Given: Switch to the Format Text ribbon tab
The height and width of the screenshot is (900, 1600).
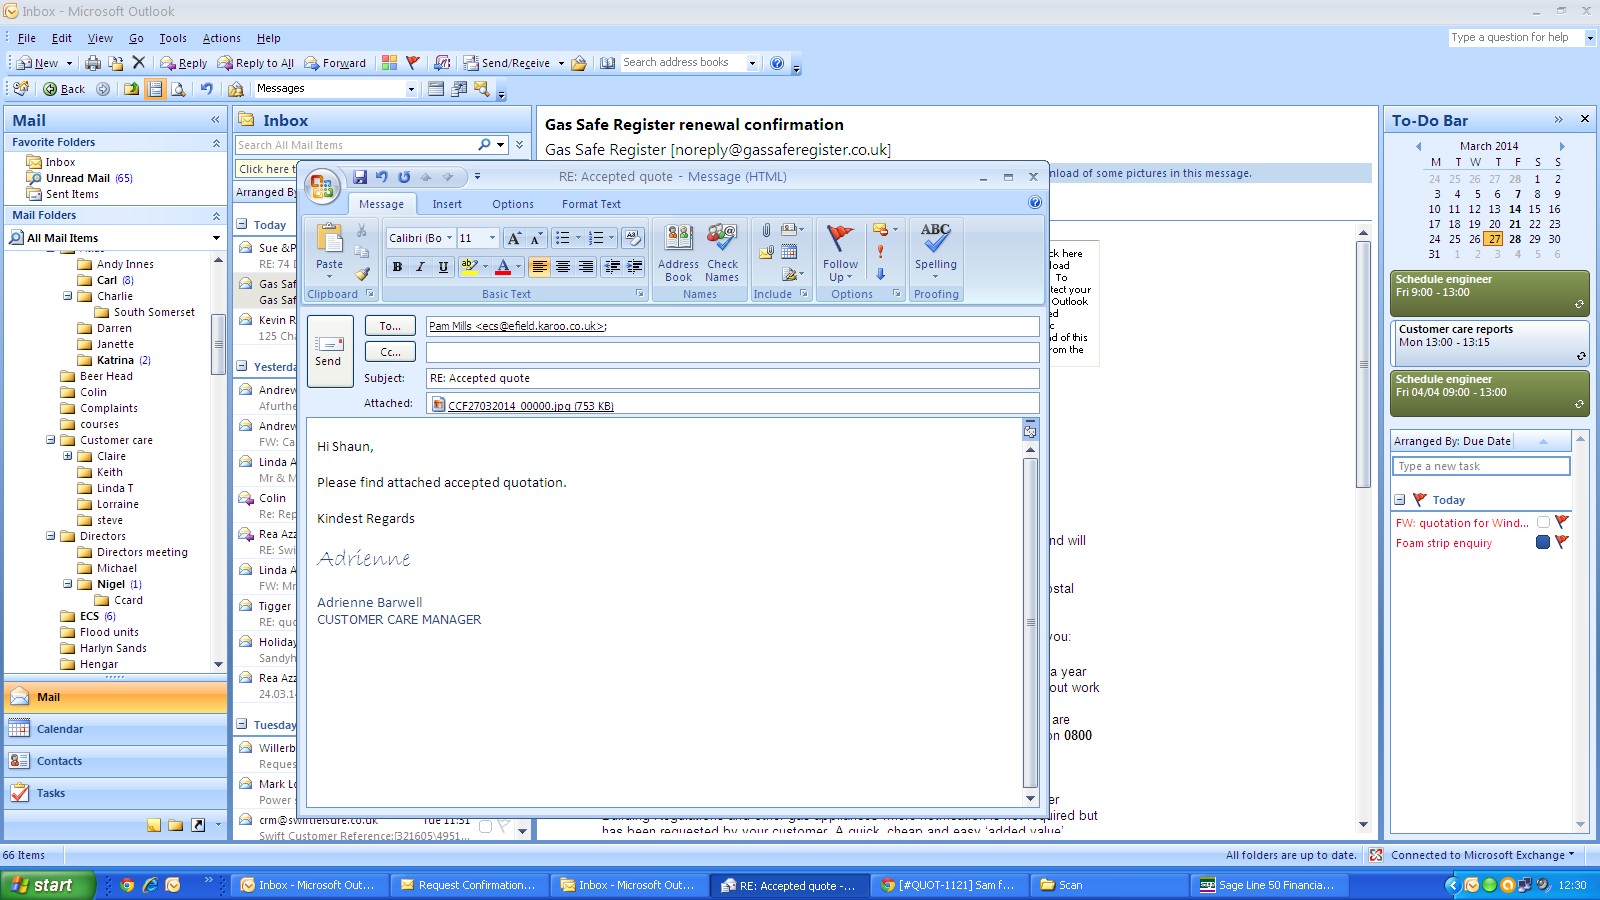Looking at the screenshot, I should click(591, 204).
